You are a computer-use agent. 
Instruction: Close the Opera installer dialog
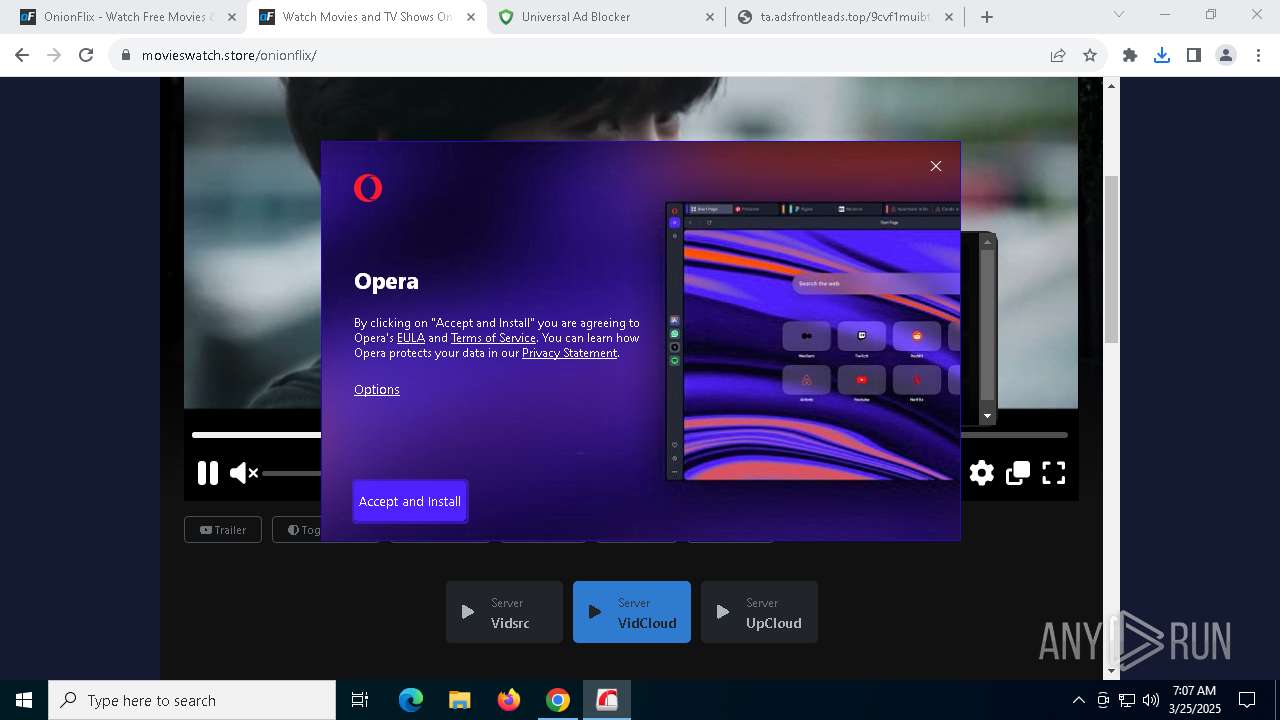point(936,166)
